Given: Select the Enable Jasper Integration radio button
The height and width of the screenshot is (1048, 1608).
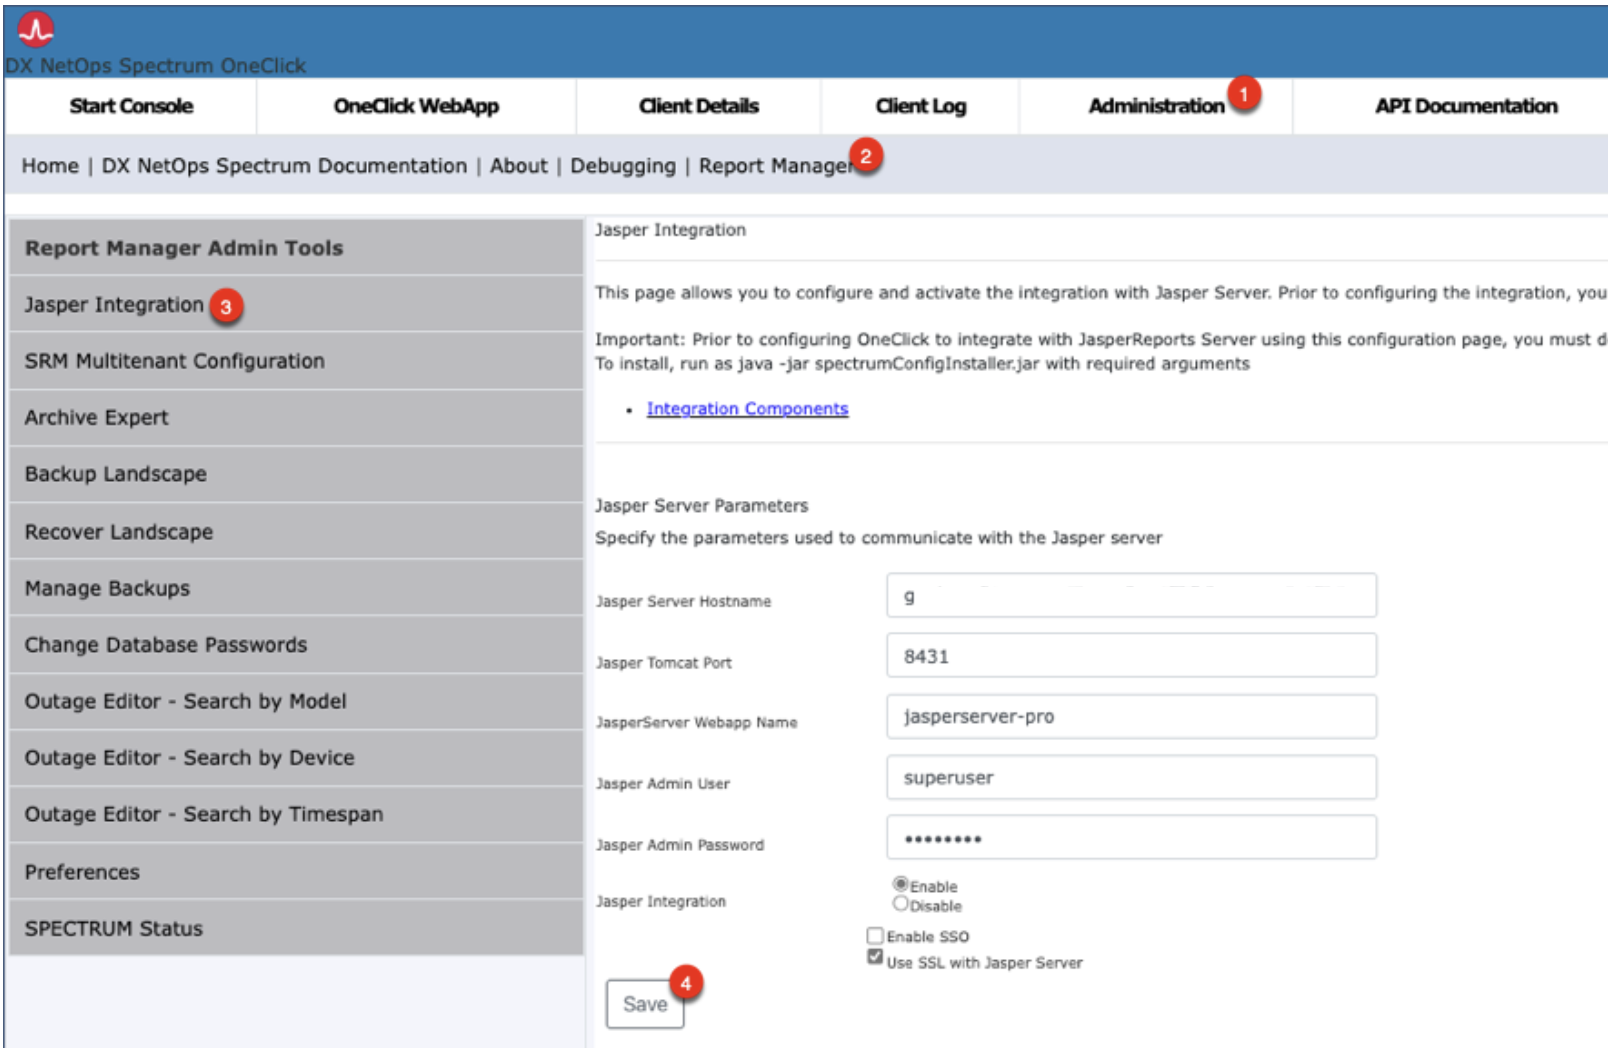Looking at the screenshot, I should 901,884.
